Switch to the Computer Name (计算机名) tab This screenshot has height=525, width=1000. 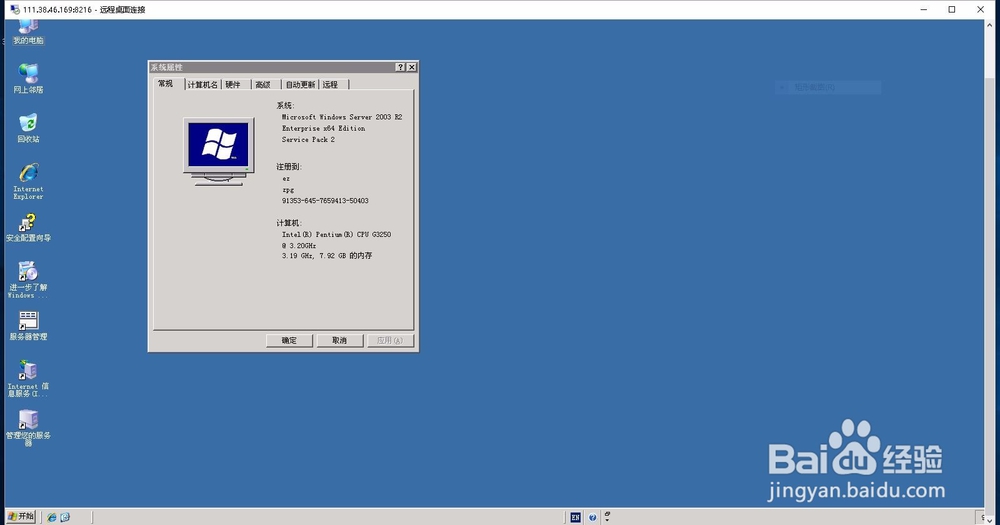(203, 85)
